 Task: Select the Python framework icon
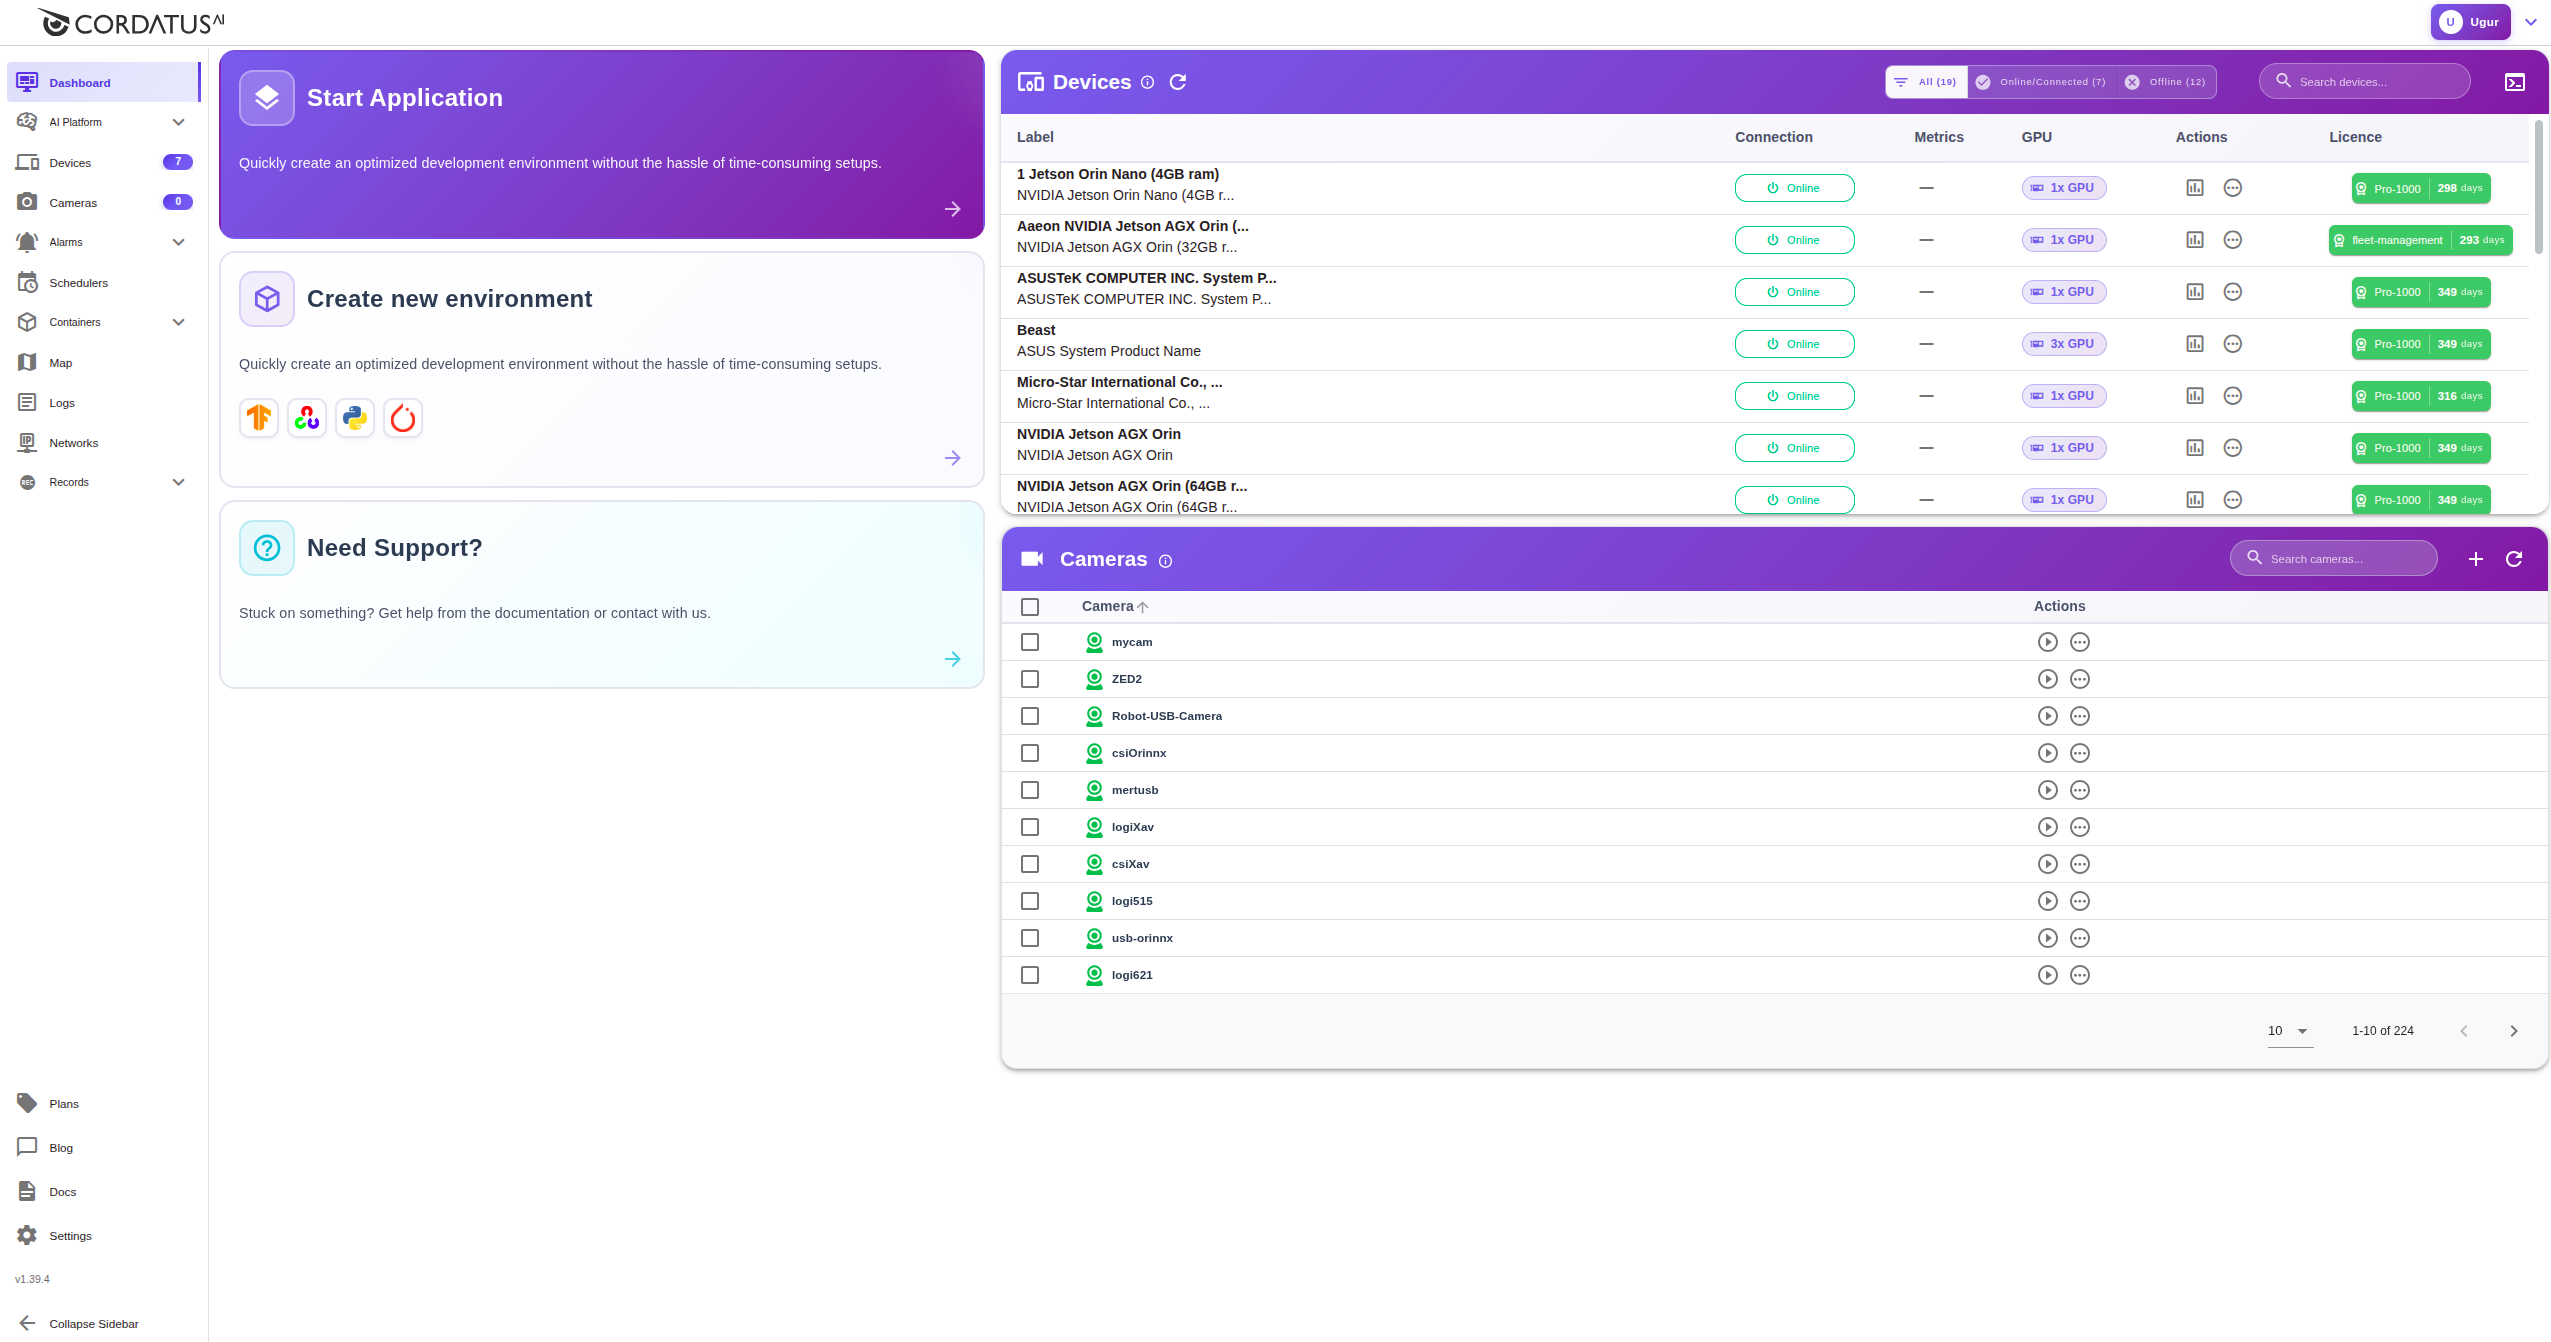(354, 418)
